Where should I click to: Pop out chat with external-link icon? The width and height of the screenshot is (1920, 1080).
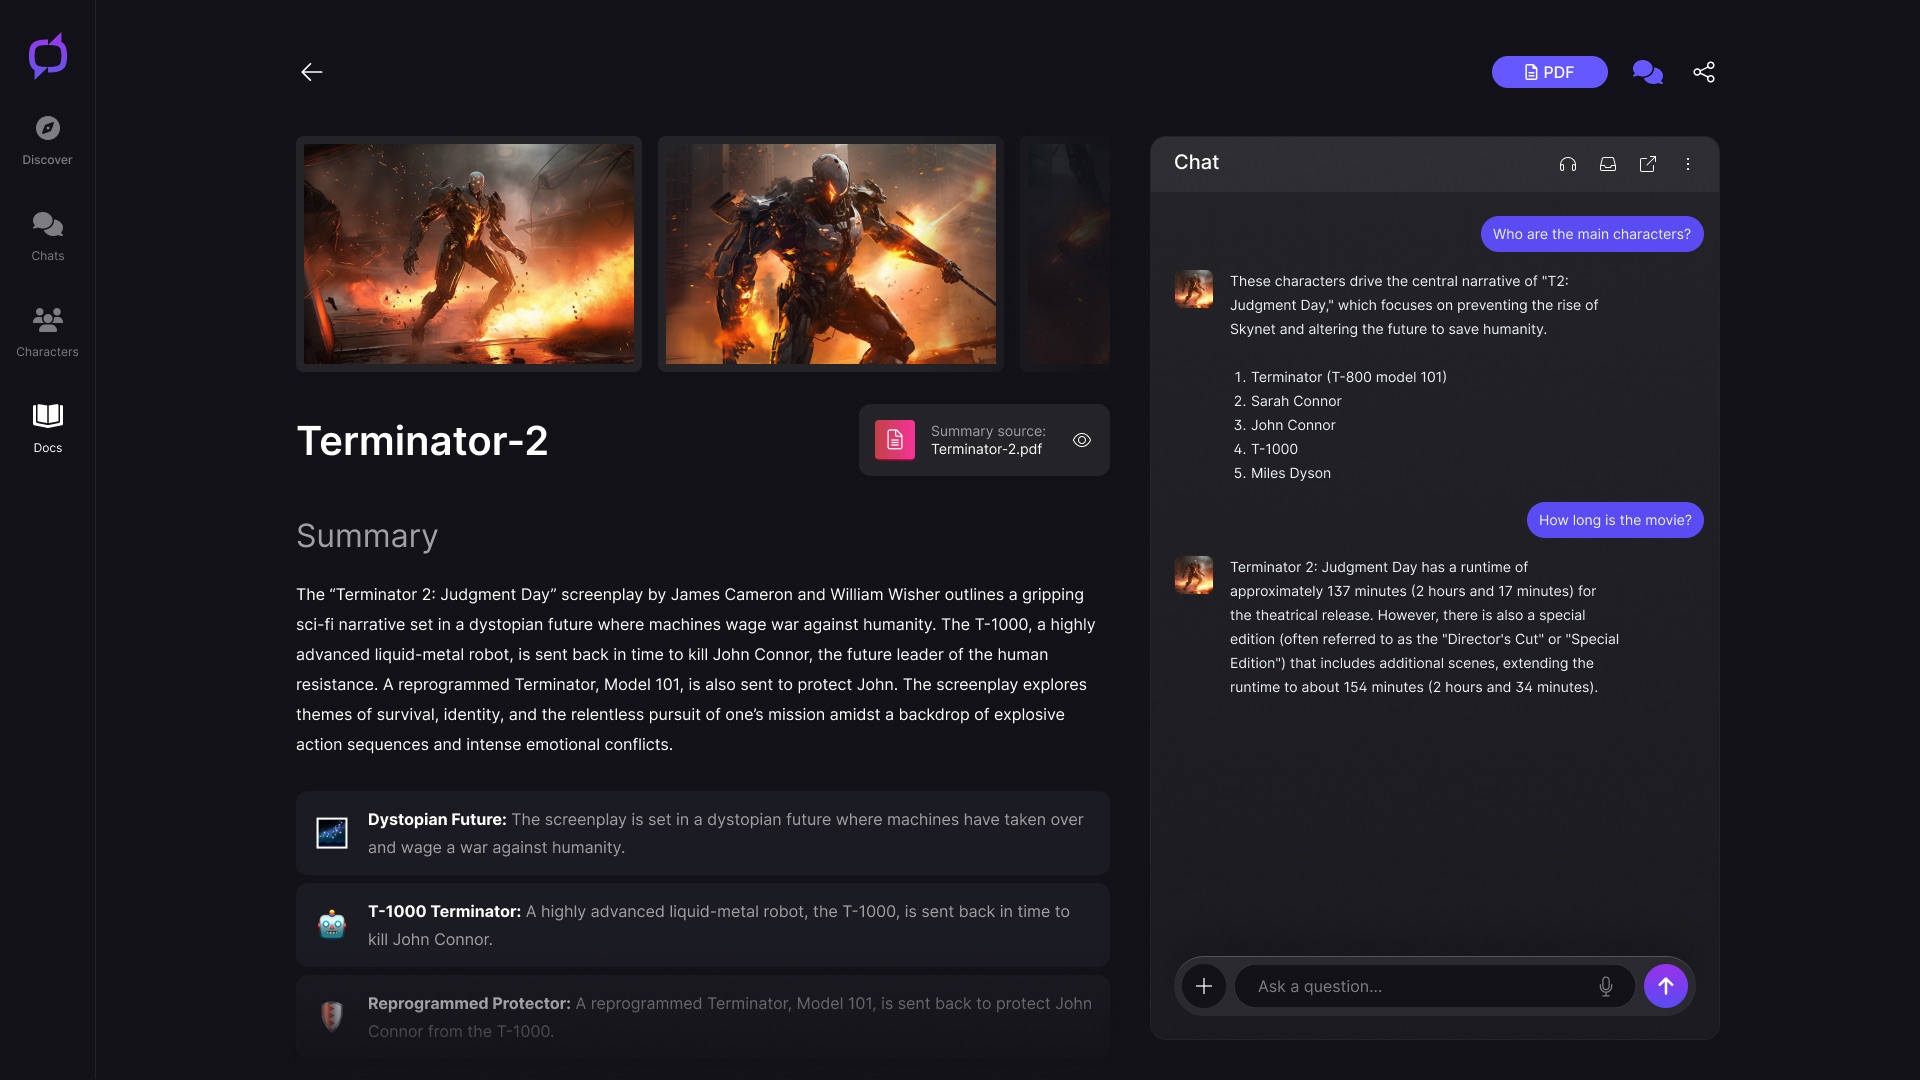click(1647, 164)
